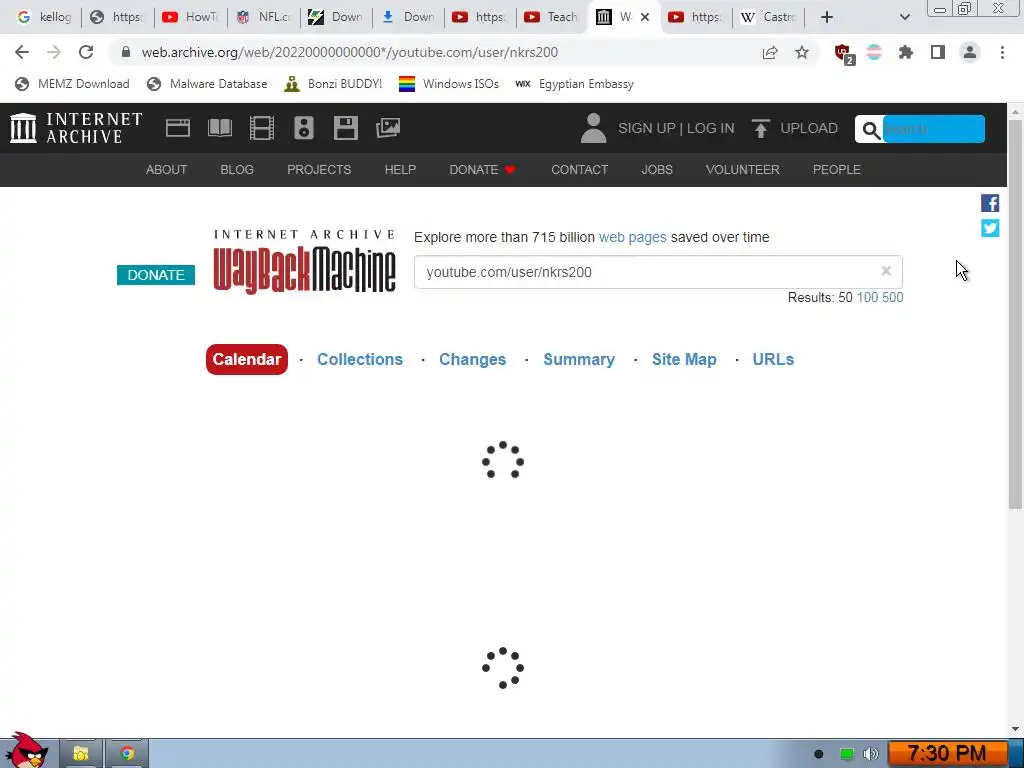The width and height of the screenshot is (1024, 768).
Task: Open the Malware Database bookmark
Action: tap(207, 84)
